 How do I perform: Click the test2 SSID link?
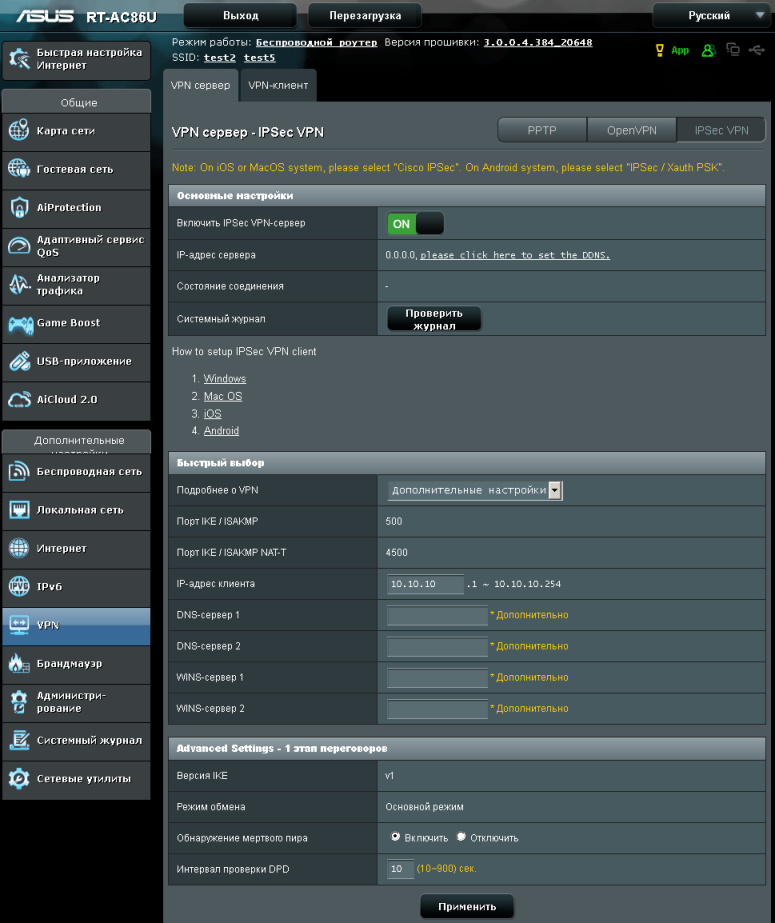click(219, 58)
